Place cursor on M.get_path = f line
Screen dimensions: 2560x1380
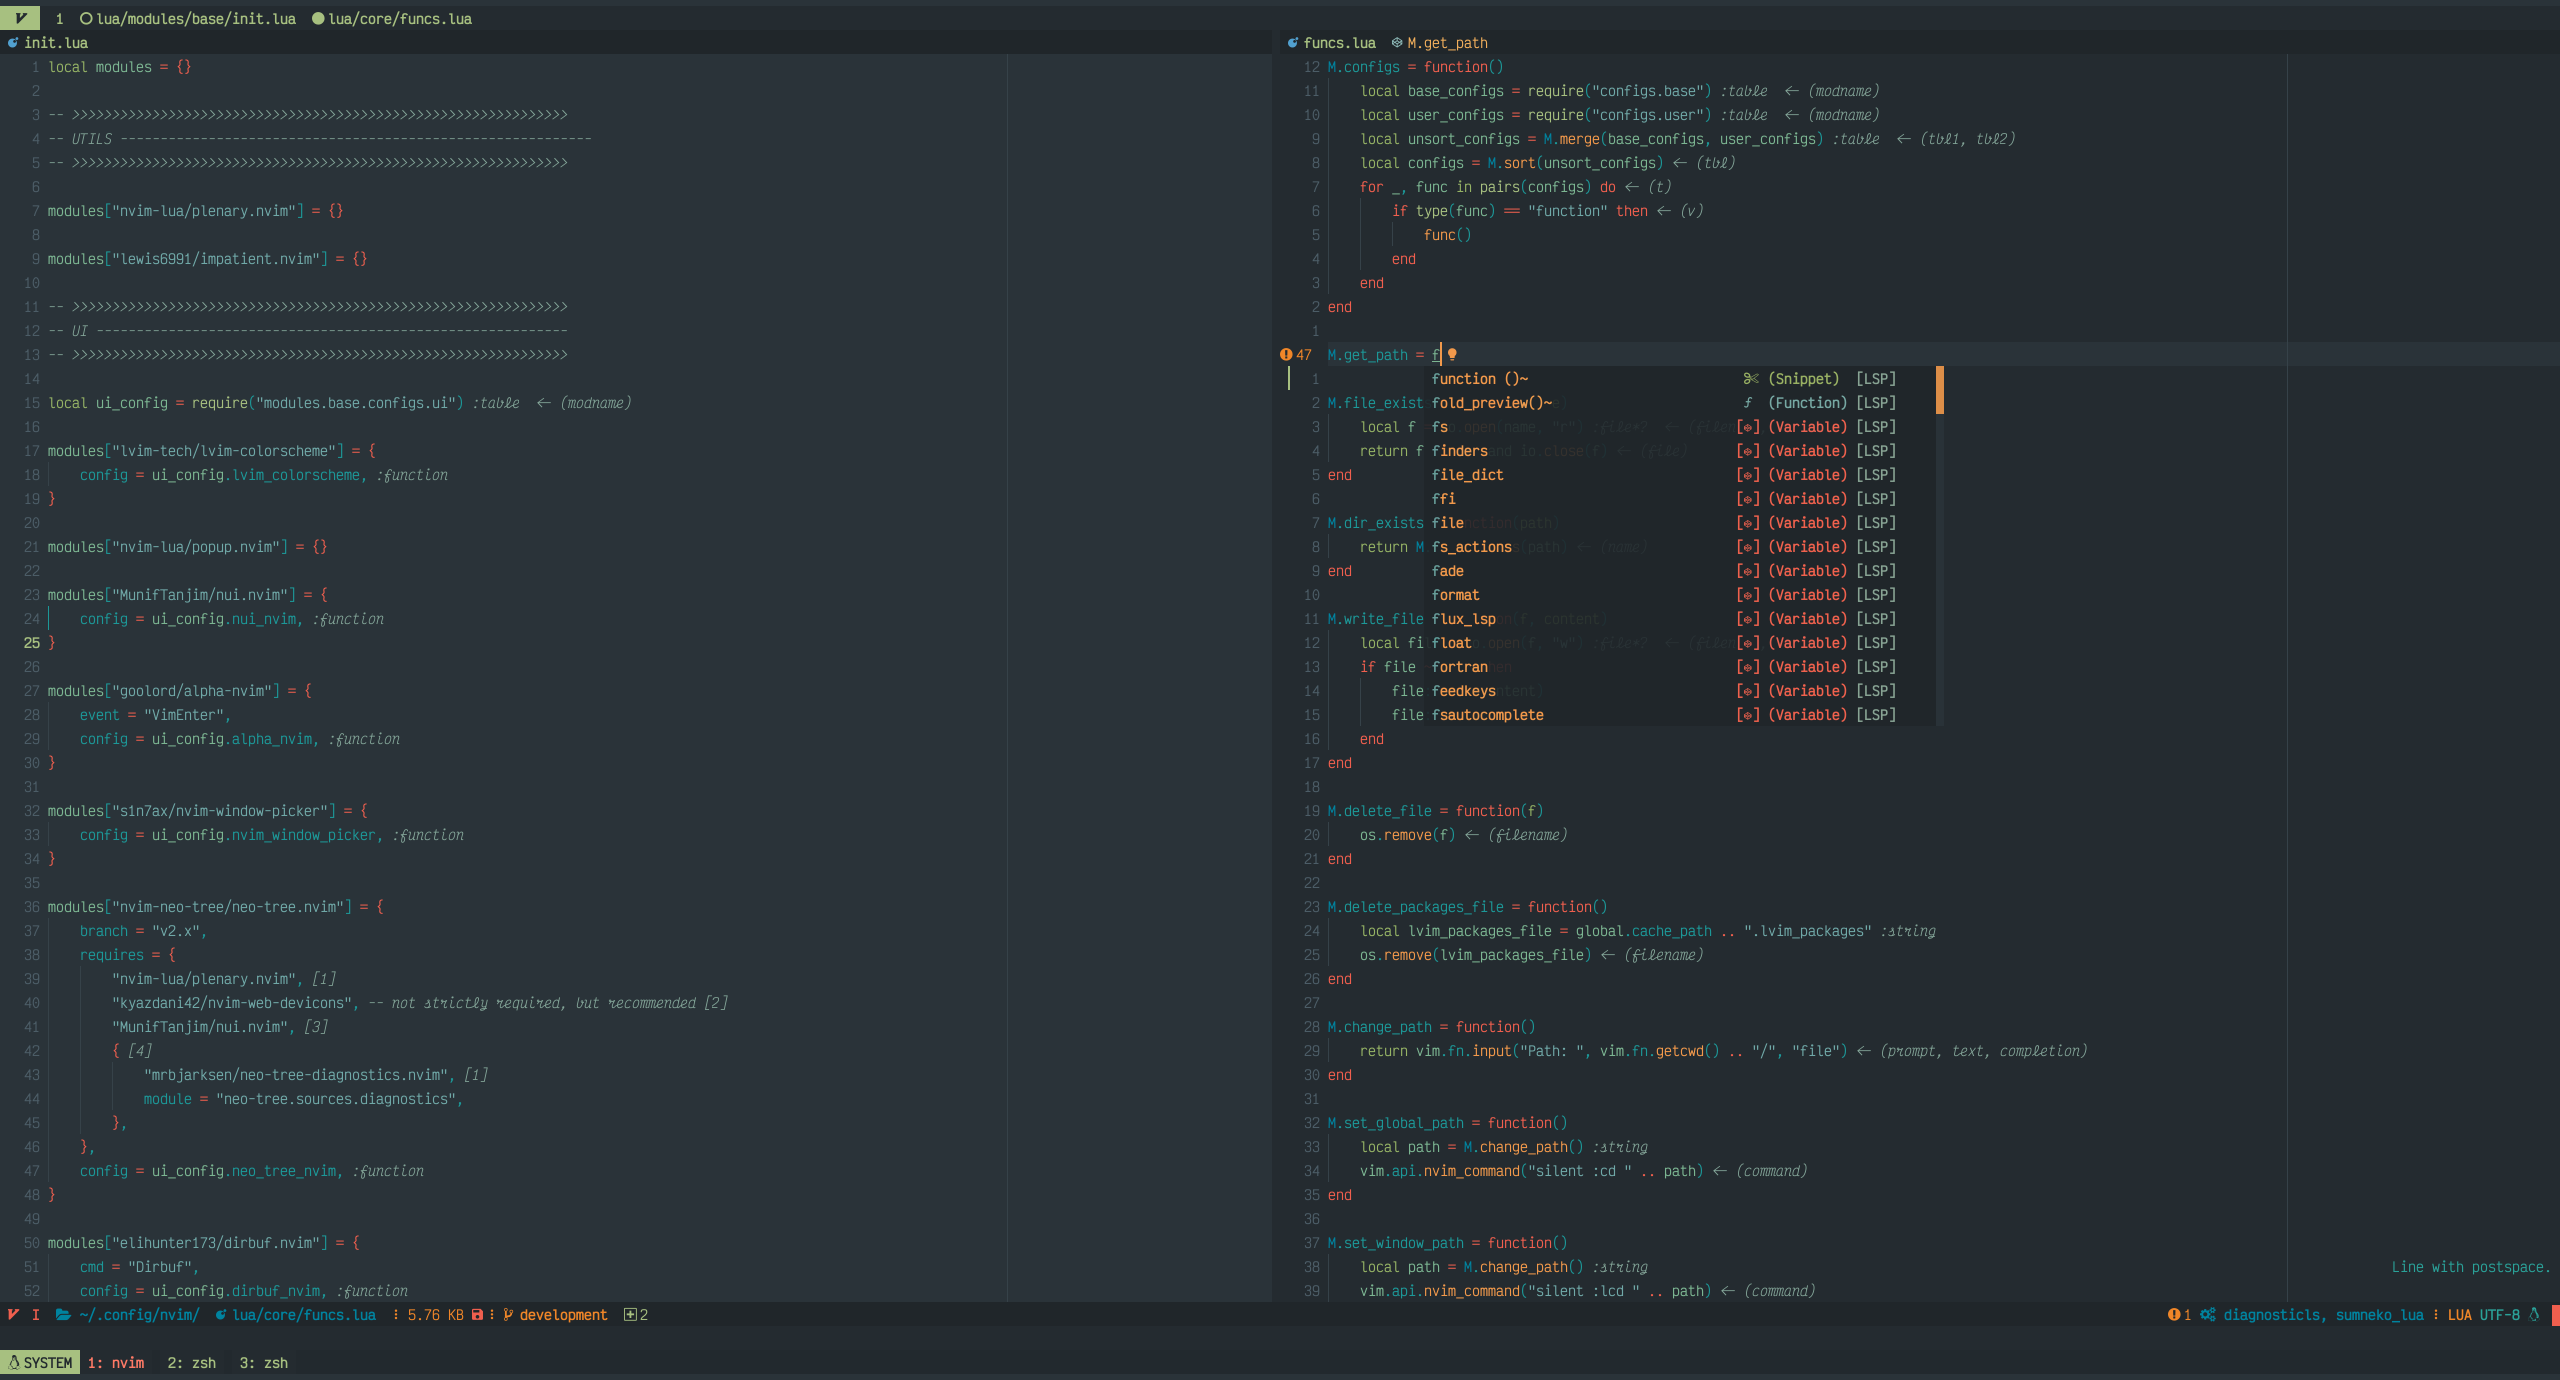pos(1384,355)
